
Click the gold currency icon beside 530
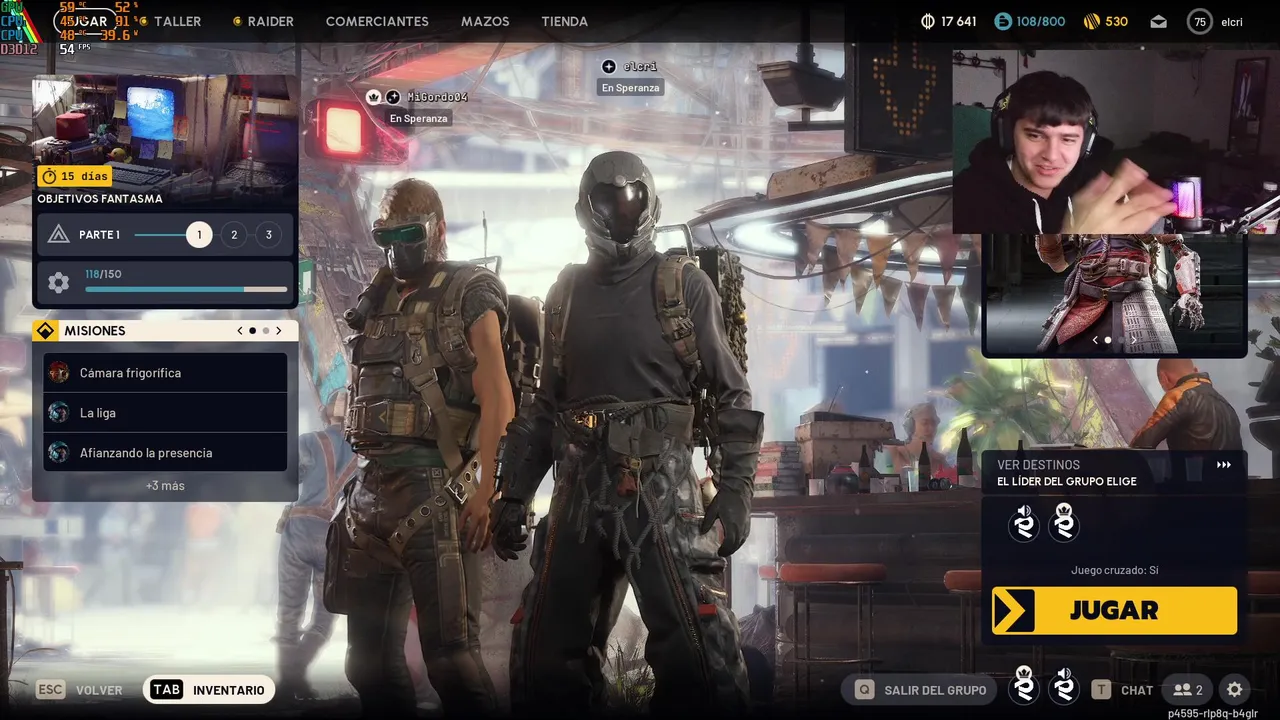(x=1091, y=21)
